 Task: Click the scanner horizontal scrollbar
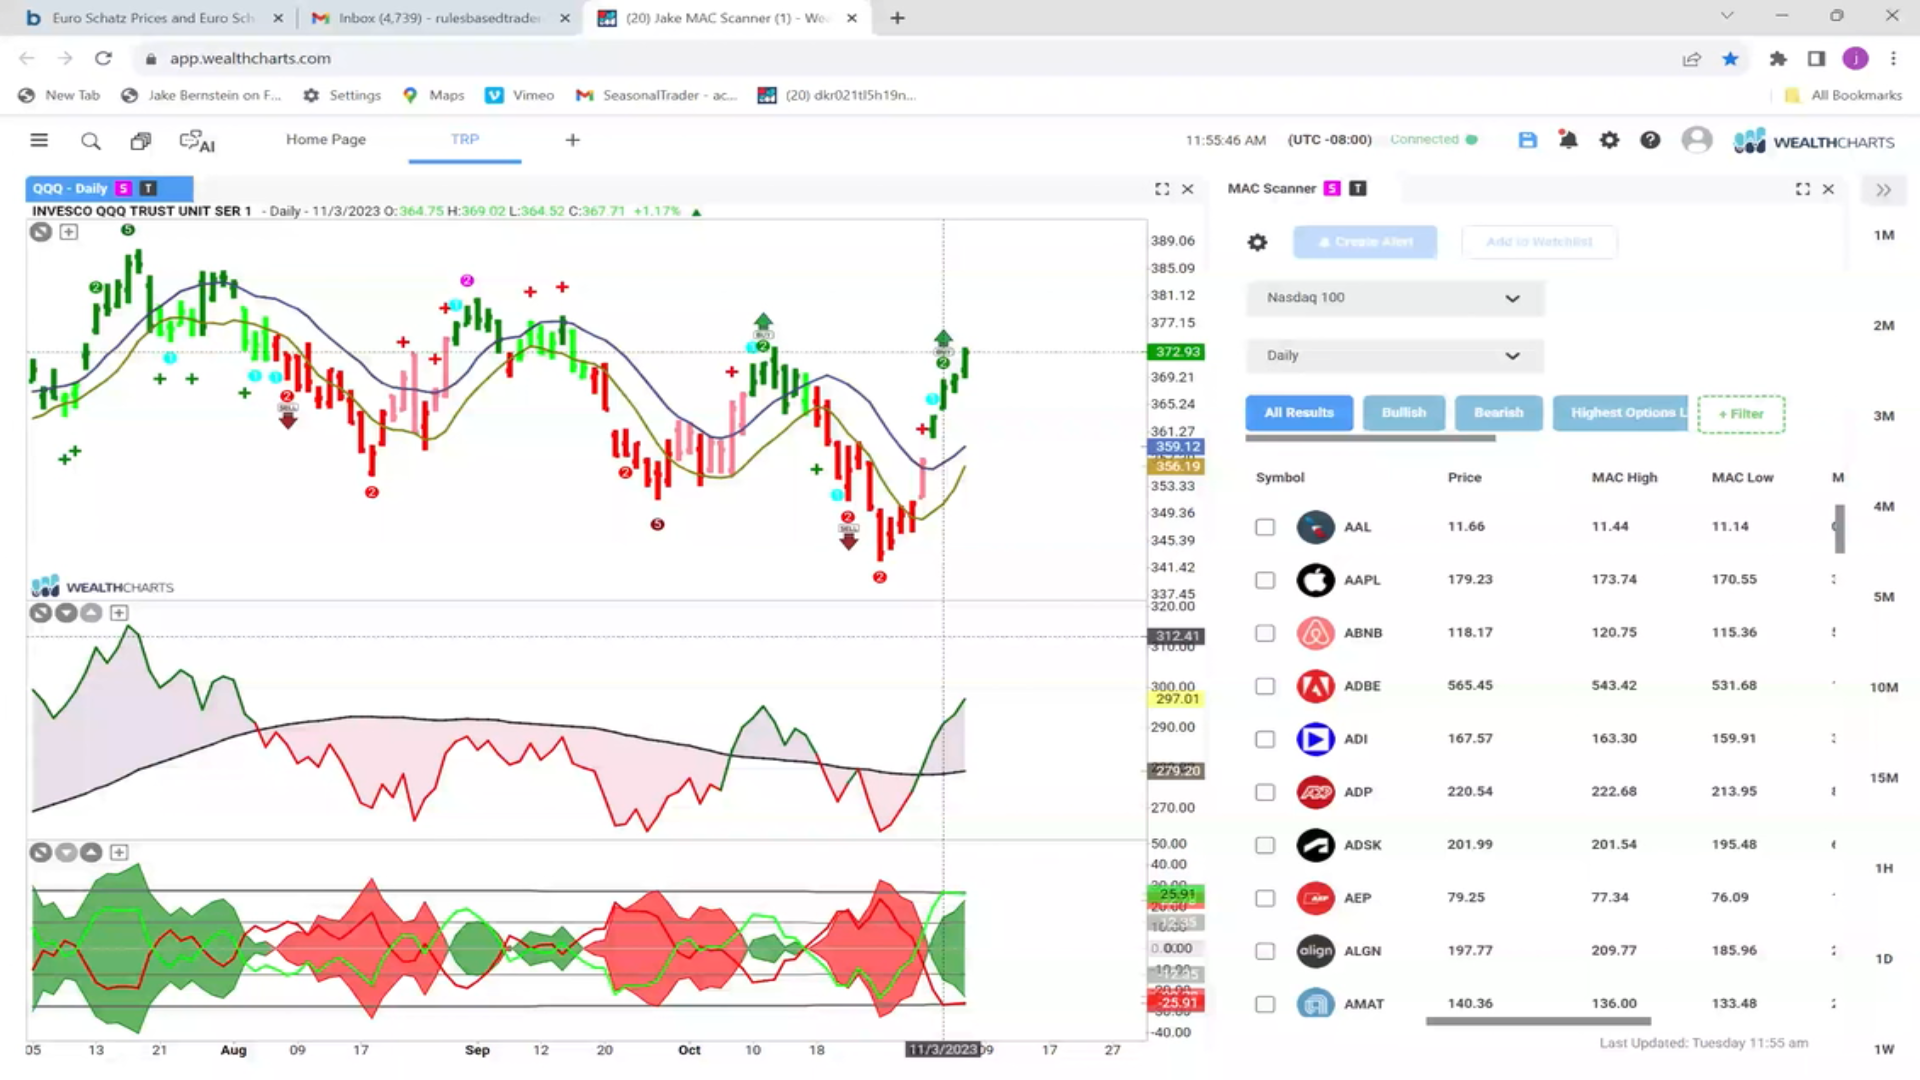(1538, 1022)
